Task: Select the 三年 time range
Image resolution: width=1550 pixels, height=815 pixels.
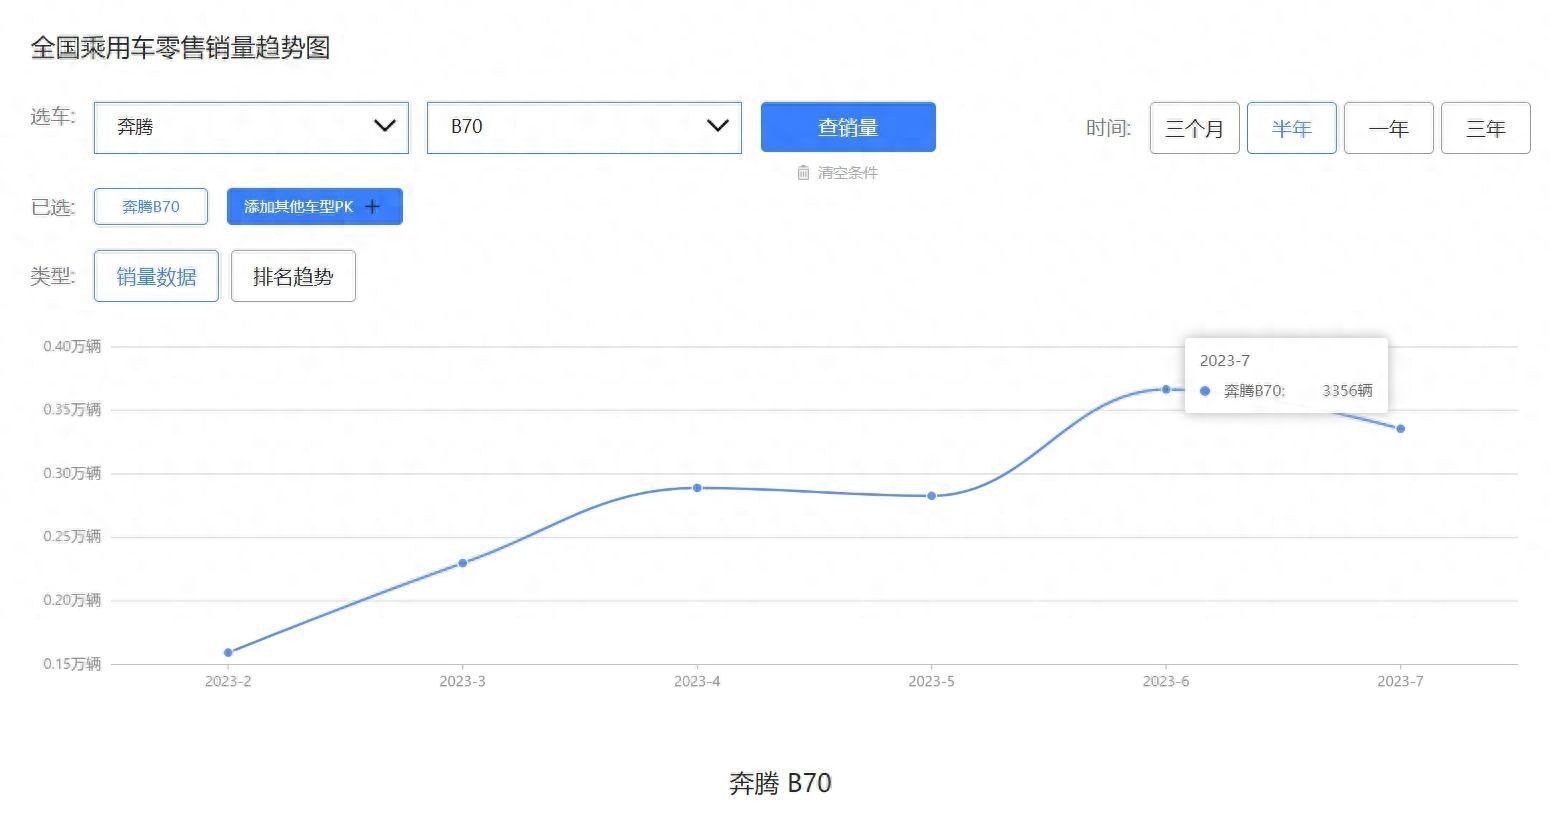Action: coord(1486,128)
